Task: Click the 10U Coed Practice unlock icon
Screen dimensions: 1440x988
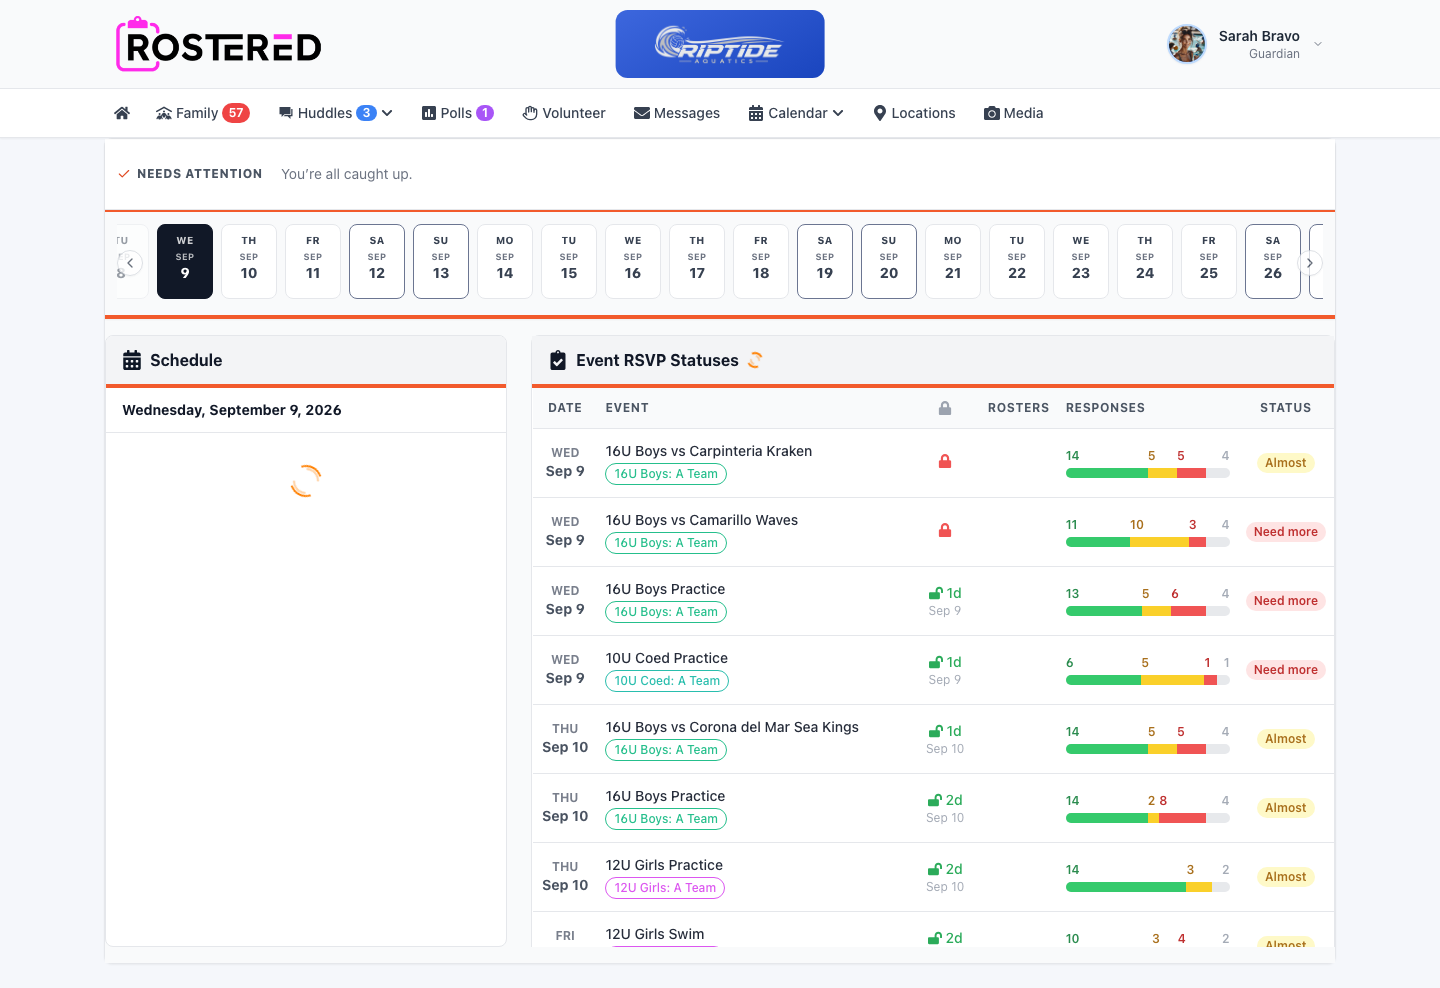Action: (x=936, y=662)
